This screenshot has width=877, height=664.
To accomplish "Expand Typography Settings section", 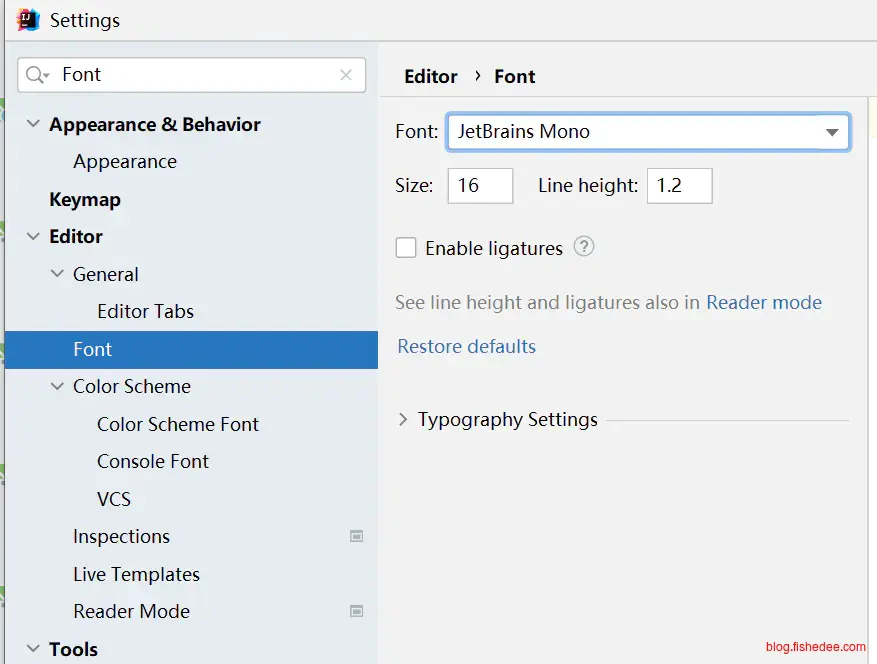I will (x=403, y=420).
